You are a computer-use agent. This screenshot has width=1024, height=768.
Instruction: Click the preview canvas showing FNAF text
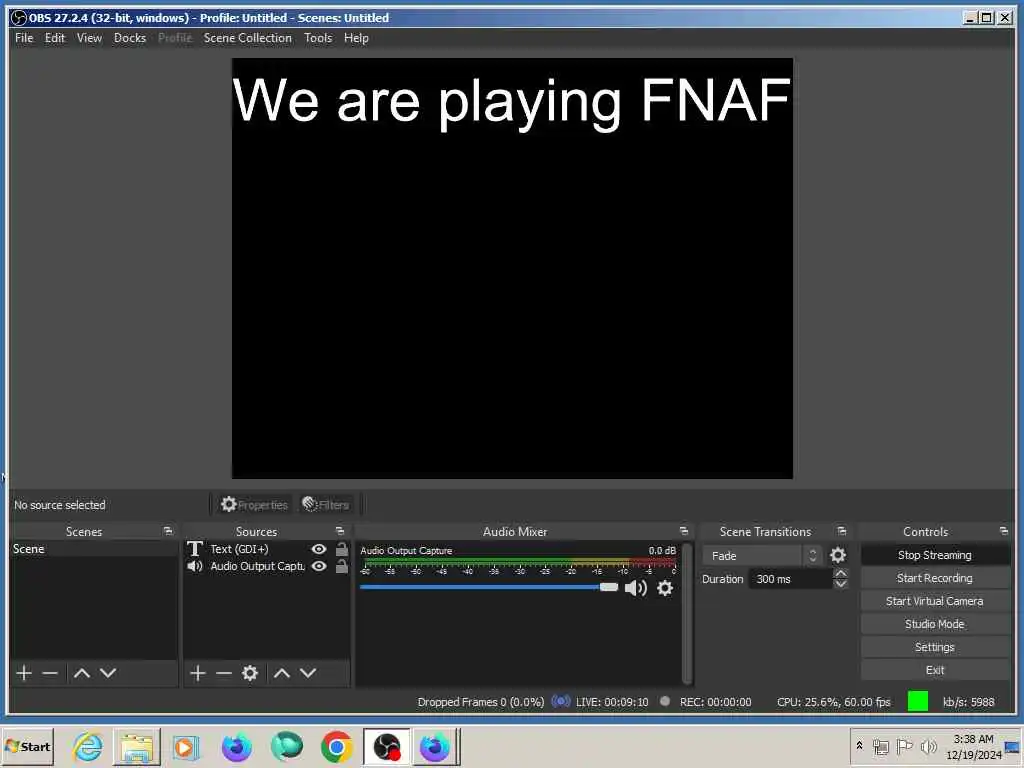[512, 268]
